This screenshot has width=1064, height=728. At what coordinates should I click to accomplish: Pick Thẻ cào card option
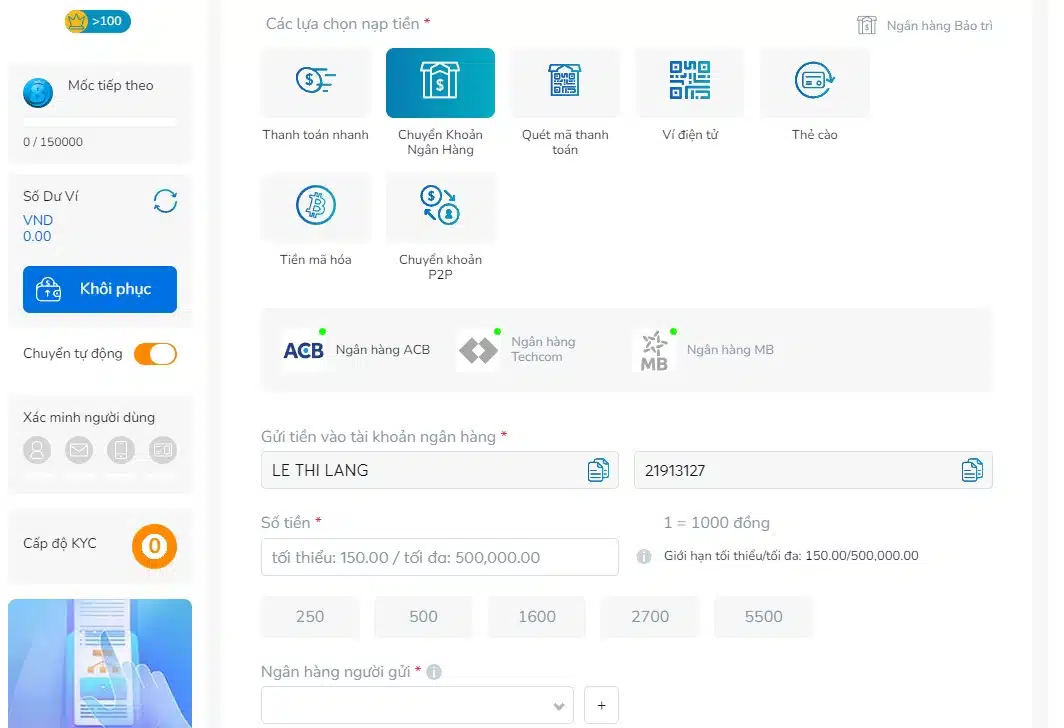(x=814, y=83)
